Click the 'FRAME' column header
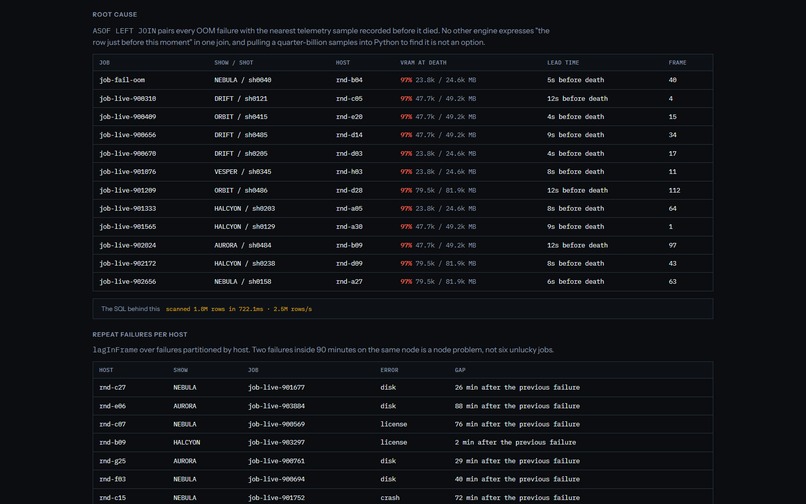The width and height of the screenshot is (806, 504). click(x=677, y=63)
